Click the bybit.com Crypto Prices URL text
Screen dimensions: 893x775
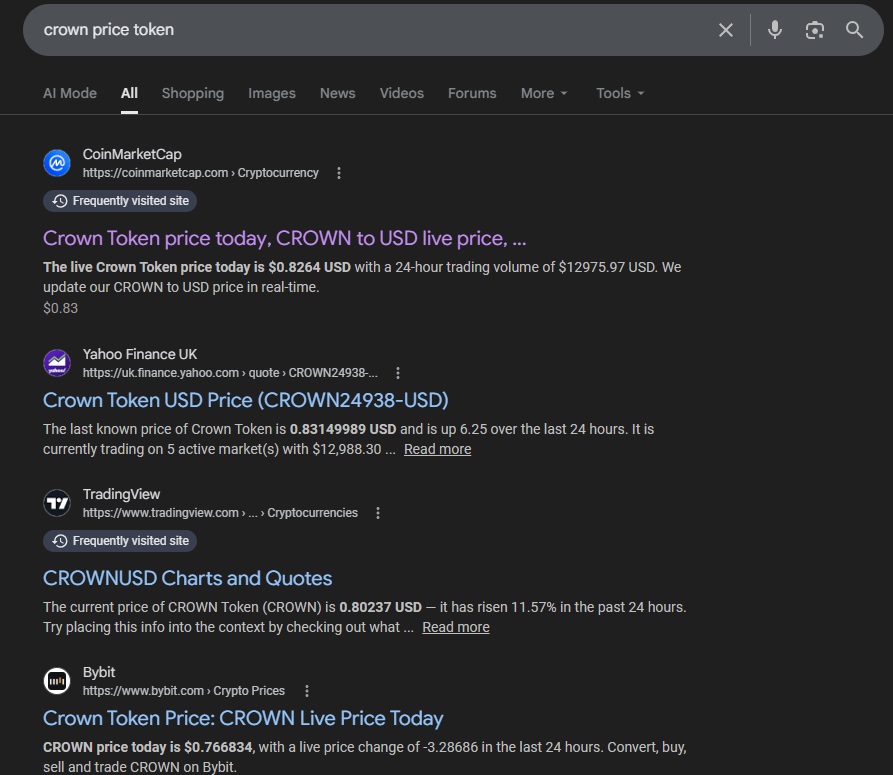183,691
